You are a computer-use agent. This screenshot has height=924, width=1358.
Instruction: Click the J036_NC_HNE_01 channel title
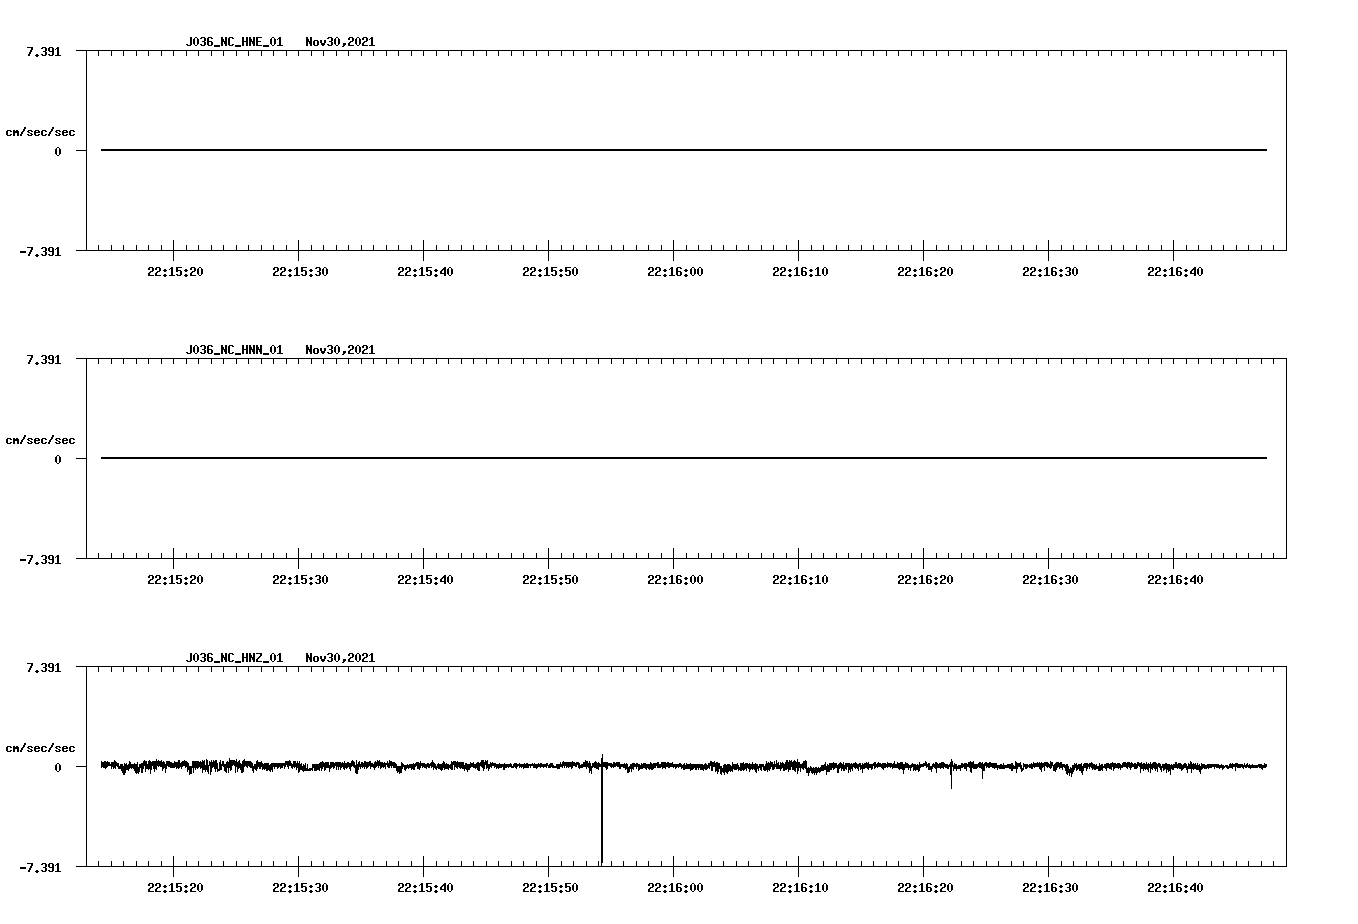tap(234, 42)
